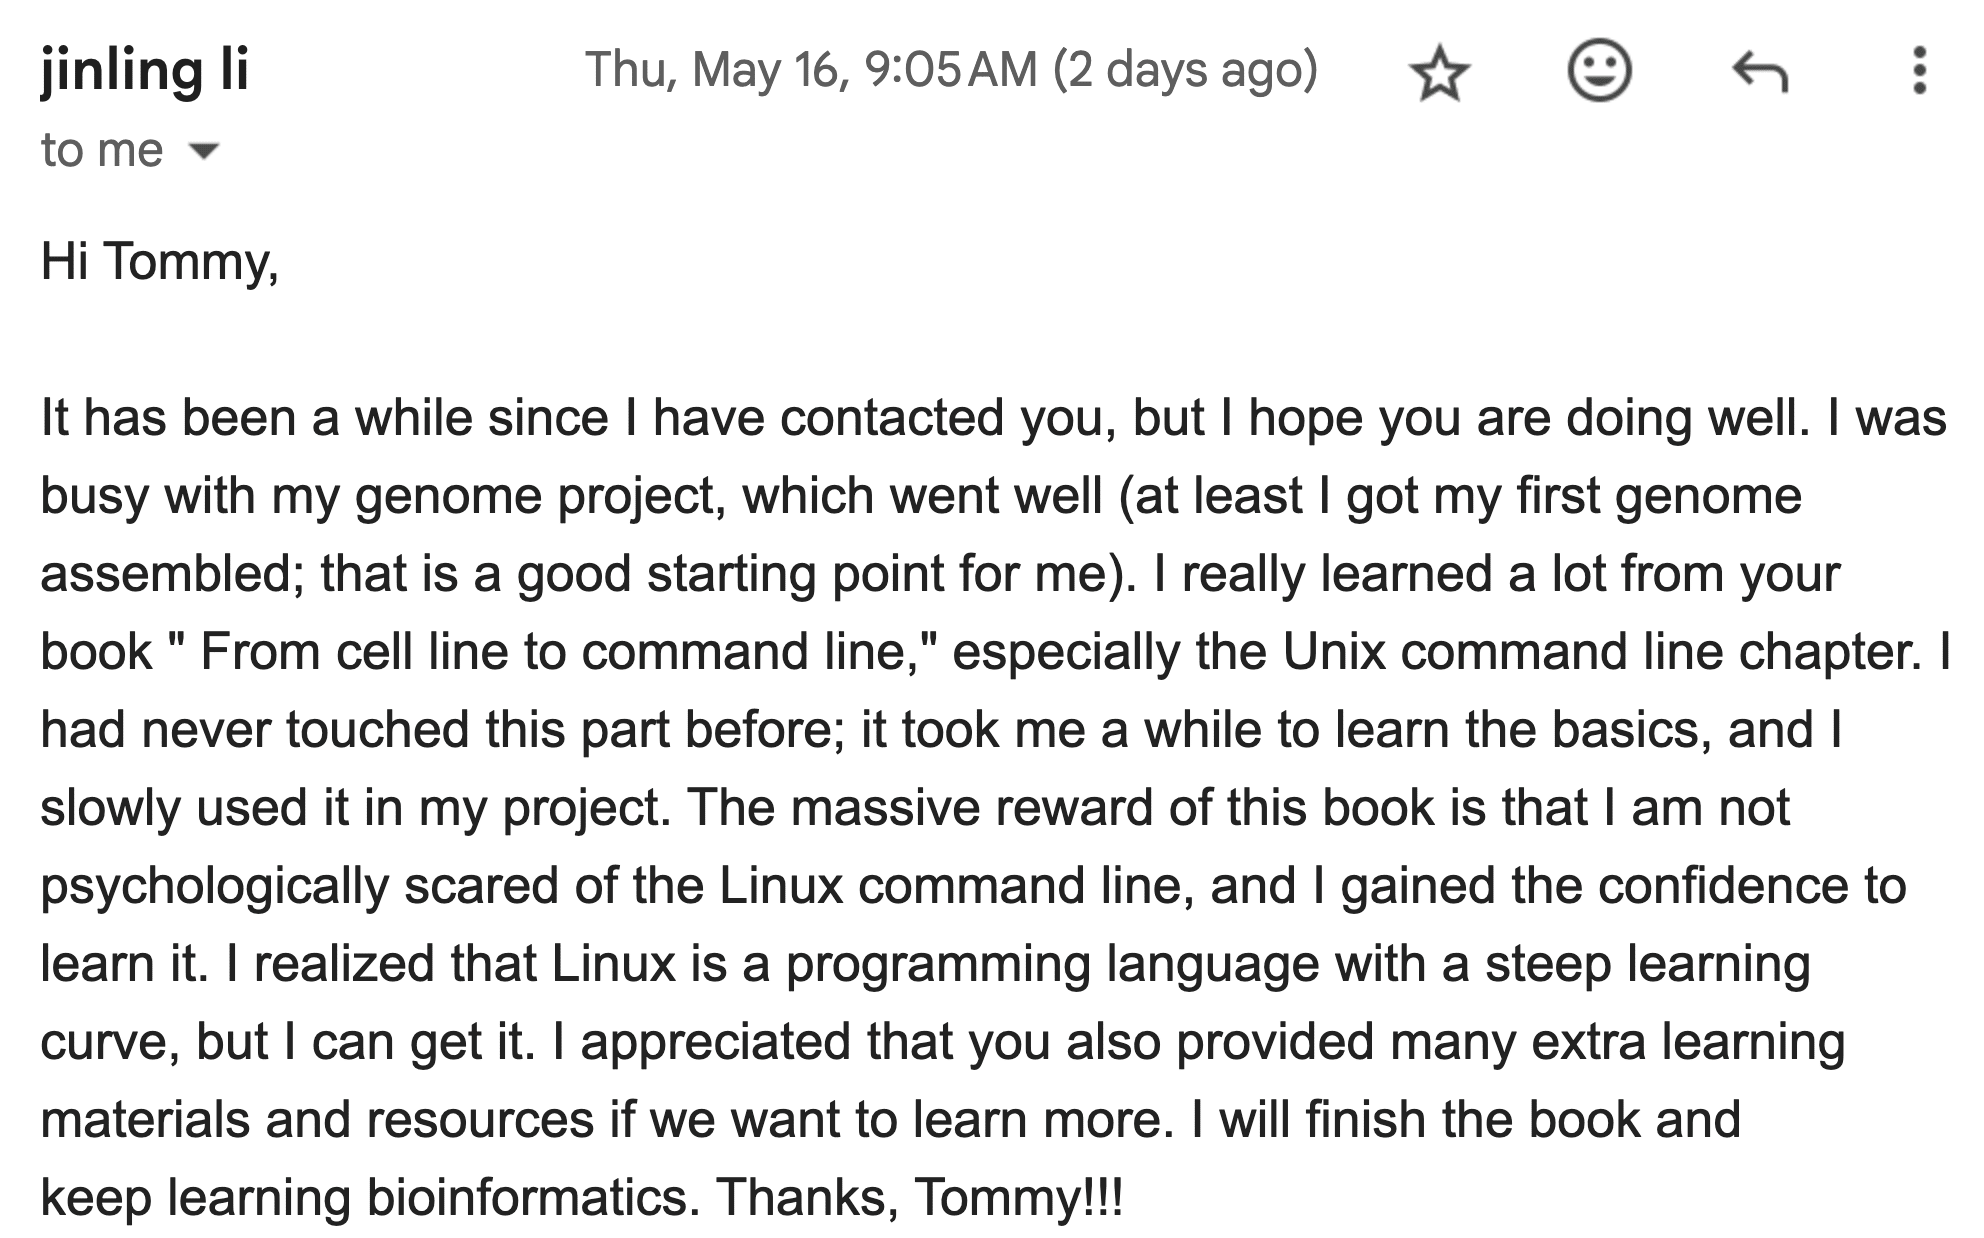Click the 'to me' recipient text
This screenshot has width=1984, height=1238.
(101, 150)
